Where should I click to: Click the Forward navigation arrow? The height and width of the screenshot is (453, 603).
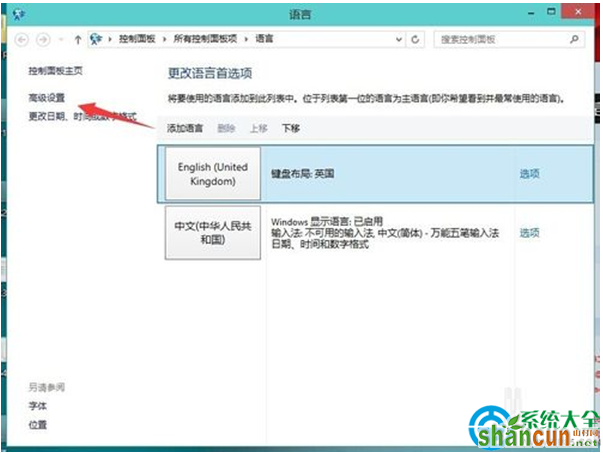(43, 40)
